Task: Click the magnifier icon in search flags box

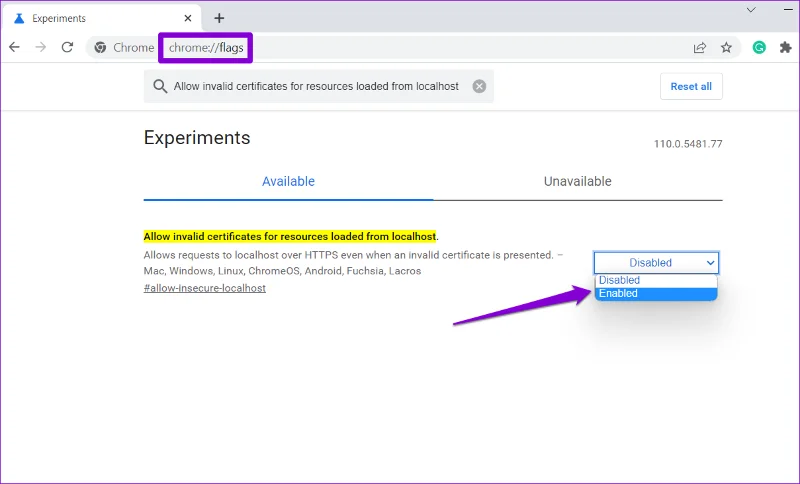Action: (x=160, y=86)
